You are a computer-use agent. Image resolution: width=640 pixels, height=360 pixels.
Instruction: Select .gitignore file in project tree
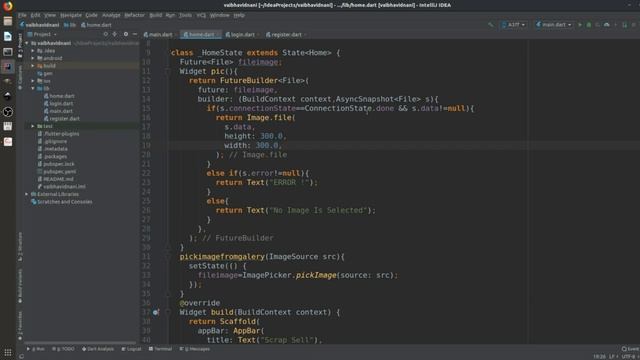(52, 142)
